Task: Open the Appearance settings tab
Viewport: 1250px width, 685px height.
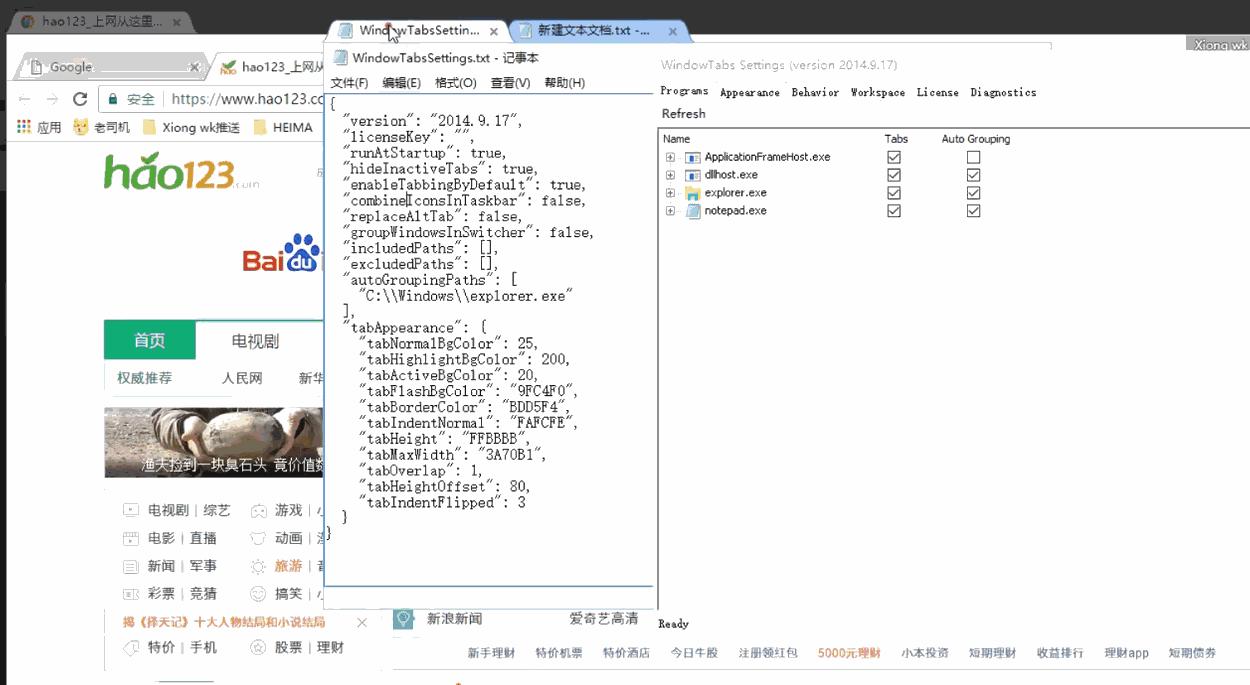Action: click(749, 92)
